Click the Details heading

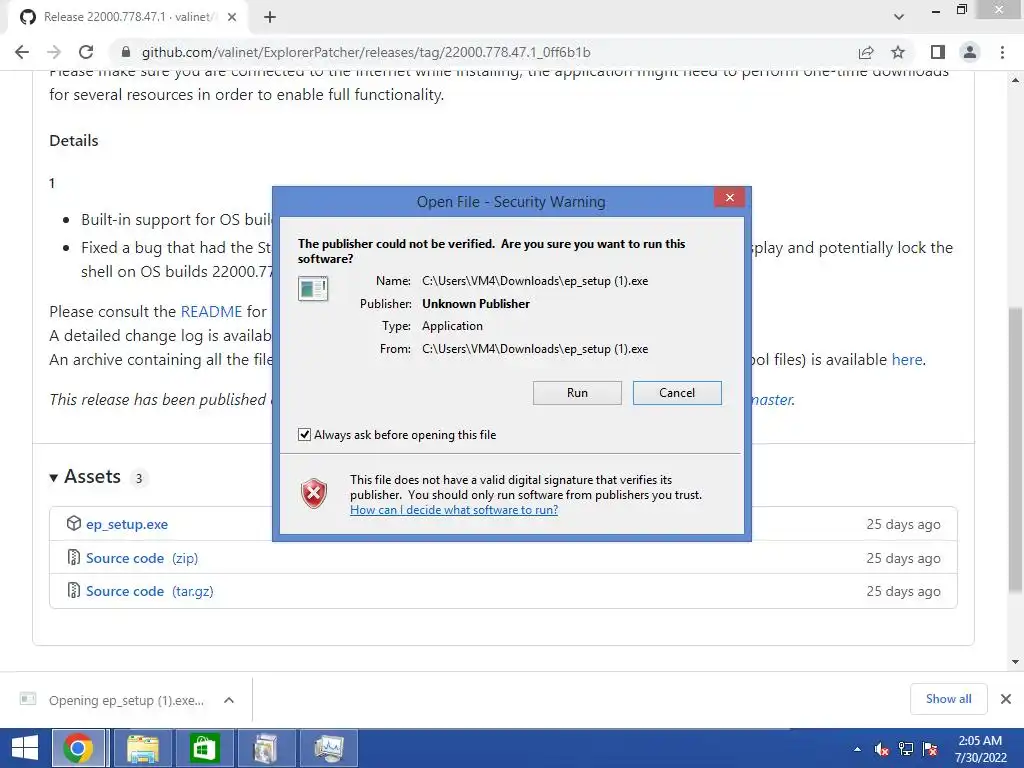pyautogui.click(x=74, y=140)
